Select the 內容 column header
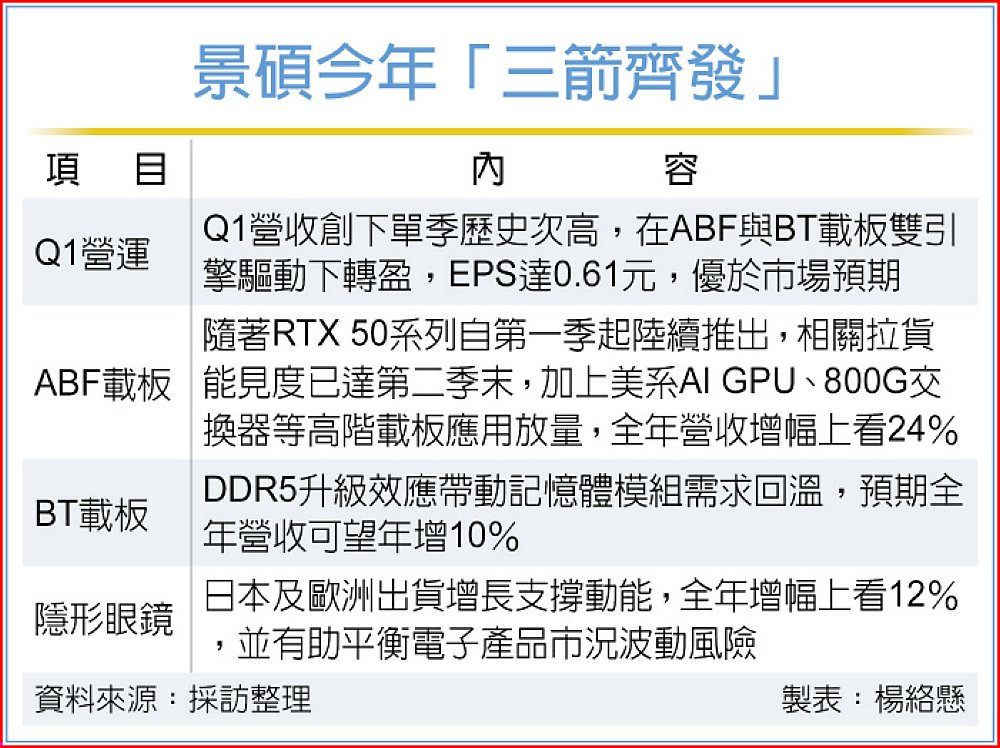The width and height of the screenshot is (1000, 748). (x=585, y=170)
